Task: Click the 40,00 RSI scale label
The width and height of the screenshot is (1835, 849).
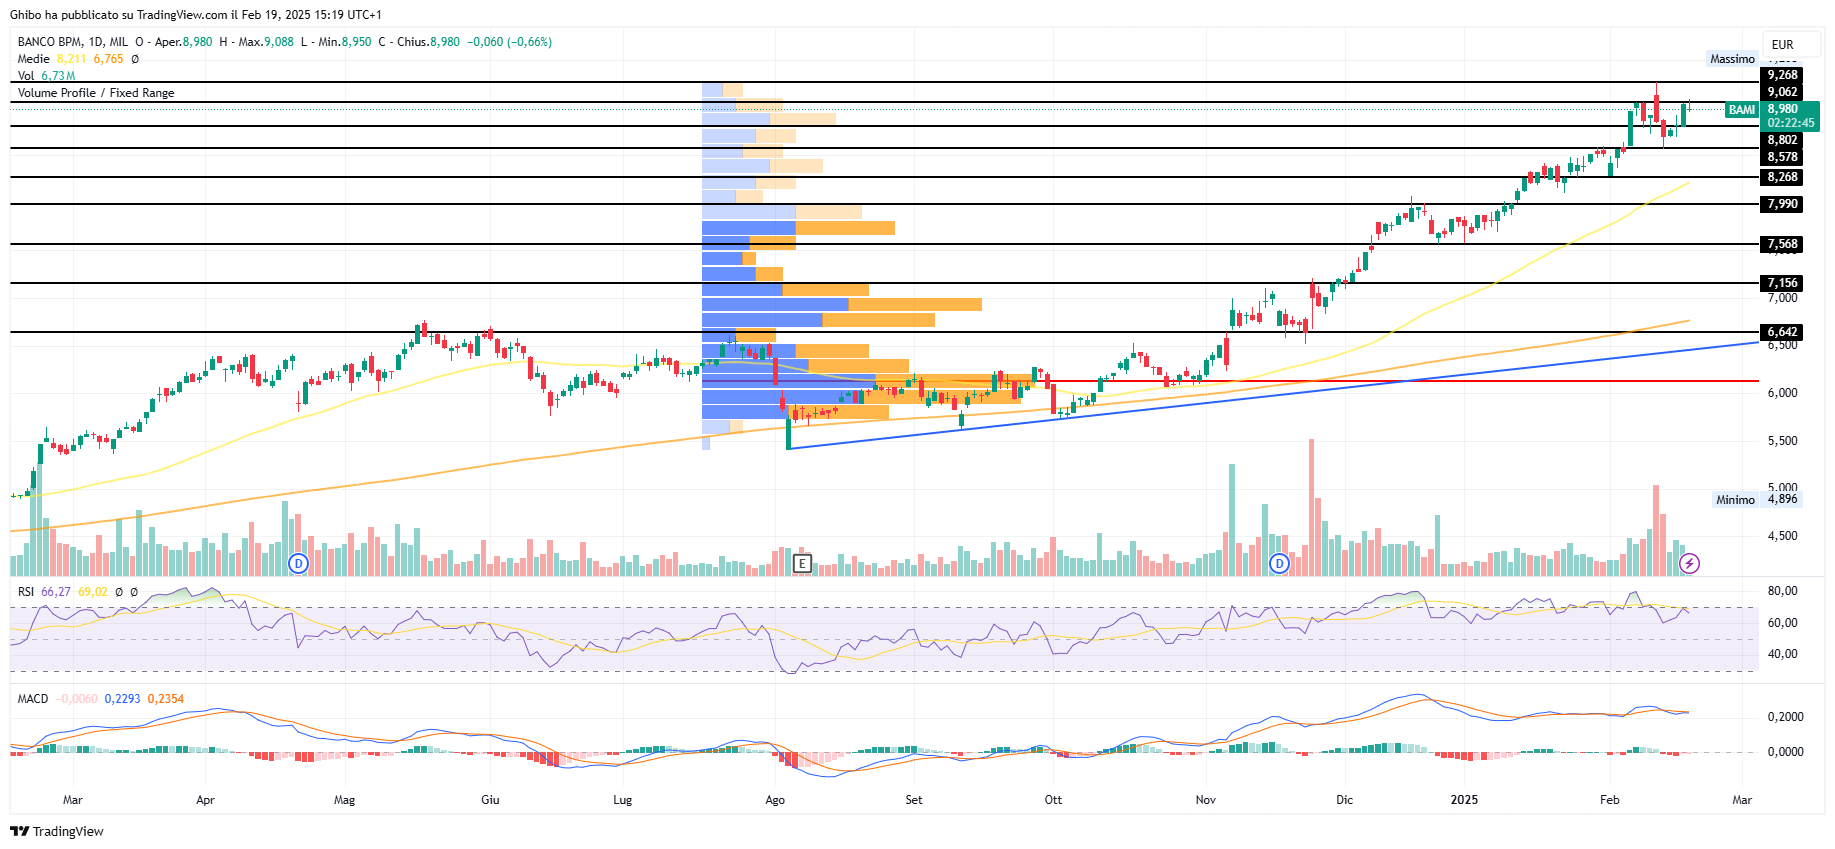Action: pos(1782,654)
